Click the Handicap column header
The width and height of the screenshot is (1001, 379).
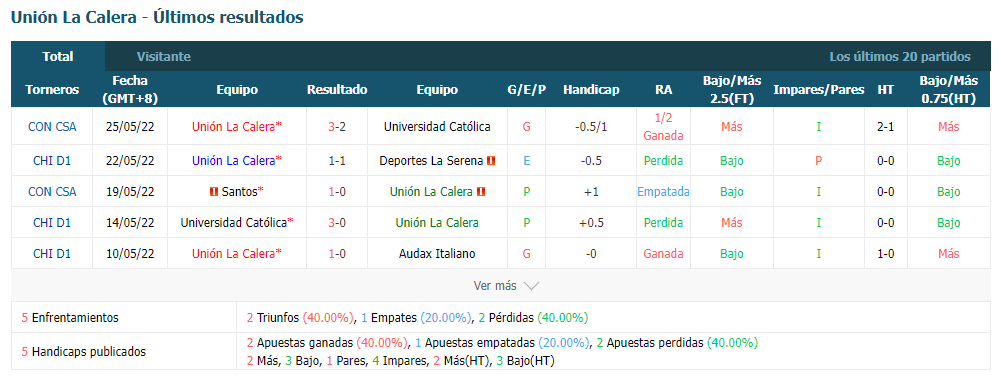click(x=591, y=90)
